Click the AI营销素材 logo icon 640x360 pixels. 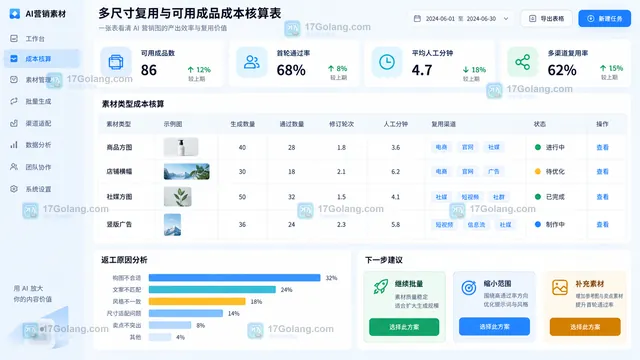click(15, 14)
